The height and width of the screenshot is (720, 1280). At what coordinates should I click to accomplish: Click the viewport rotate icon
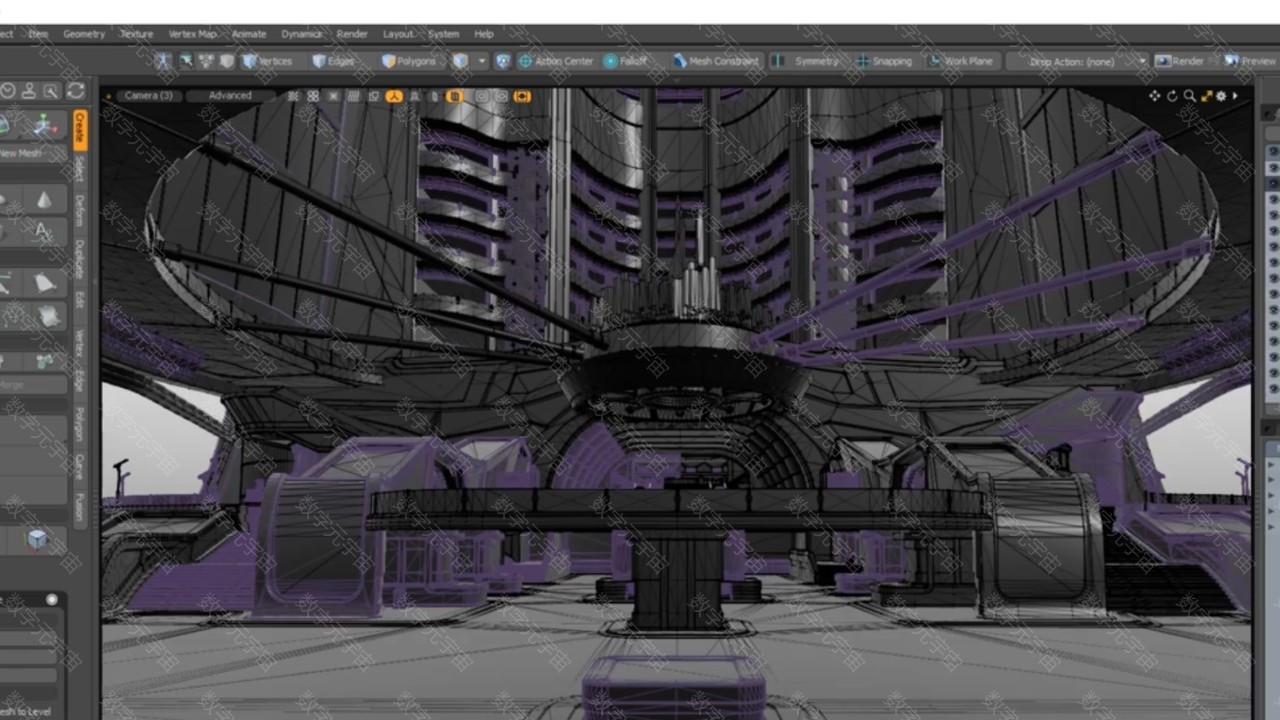click(1172, 96)
